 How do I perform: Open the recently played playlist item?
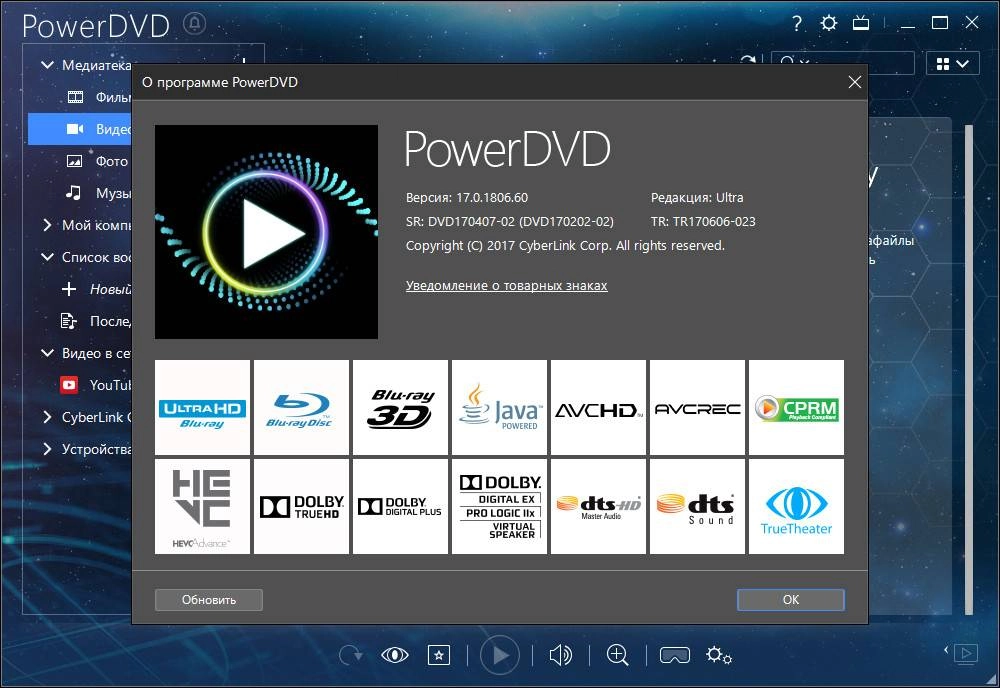tap(80, 321)
